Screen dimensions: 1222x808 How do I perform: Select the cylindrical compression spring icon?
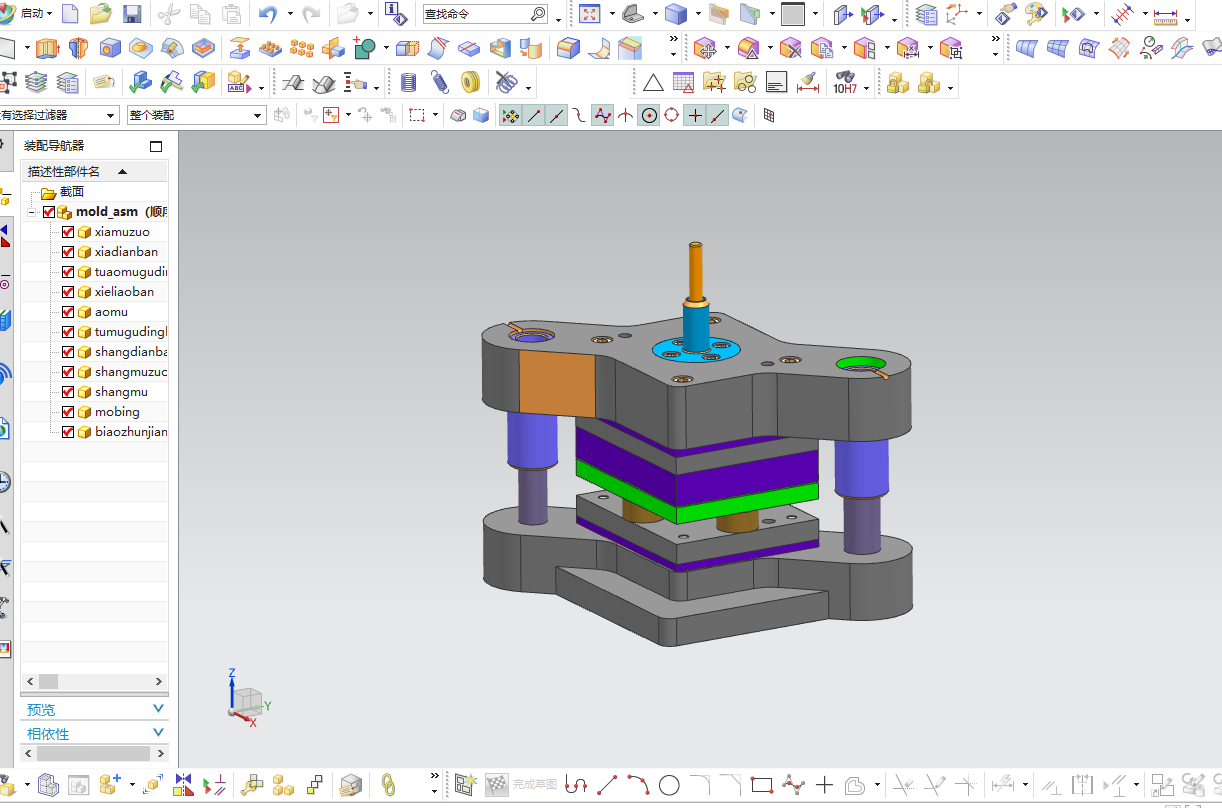point(408,83)
